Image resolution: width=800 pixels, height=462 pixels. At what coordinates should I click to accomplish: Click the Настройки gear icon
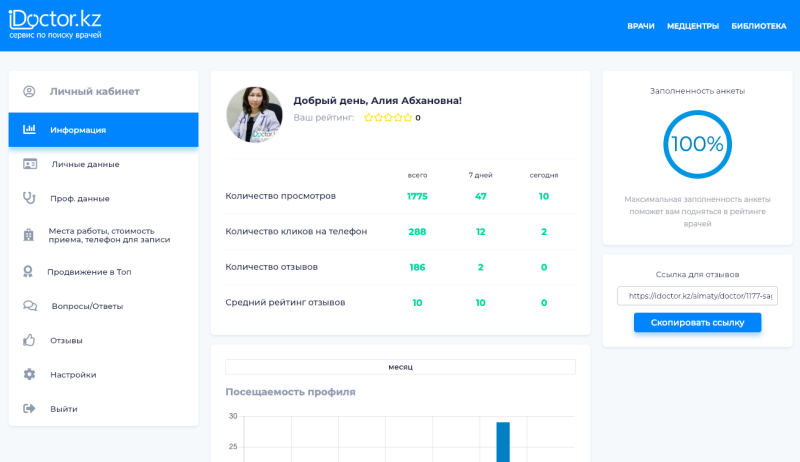tap(29, 374)
